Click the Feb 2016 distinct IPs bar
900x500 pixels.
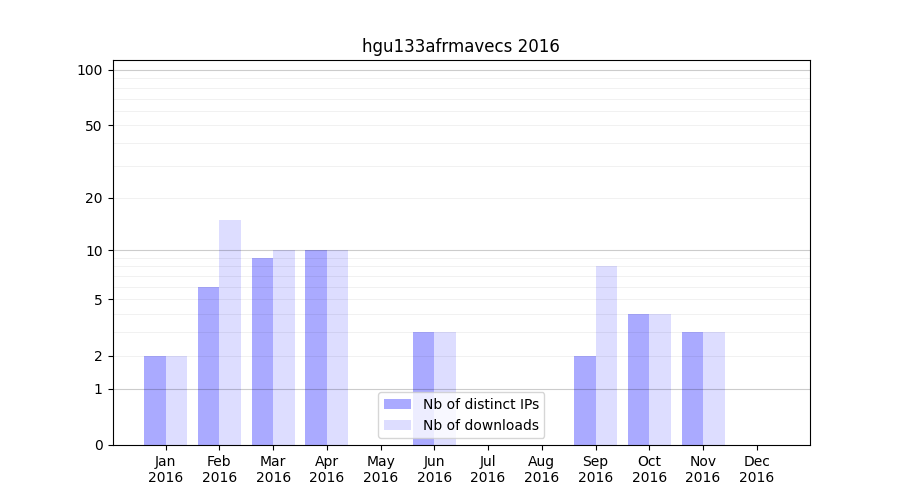pyautogui.click(x=208, y=365)
